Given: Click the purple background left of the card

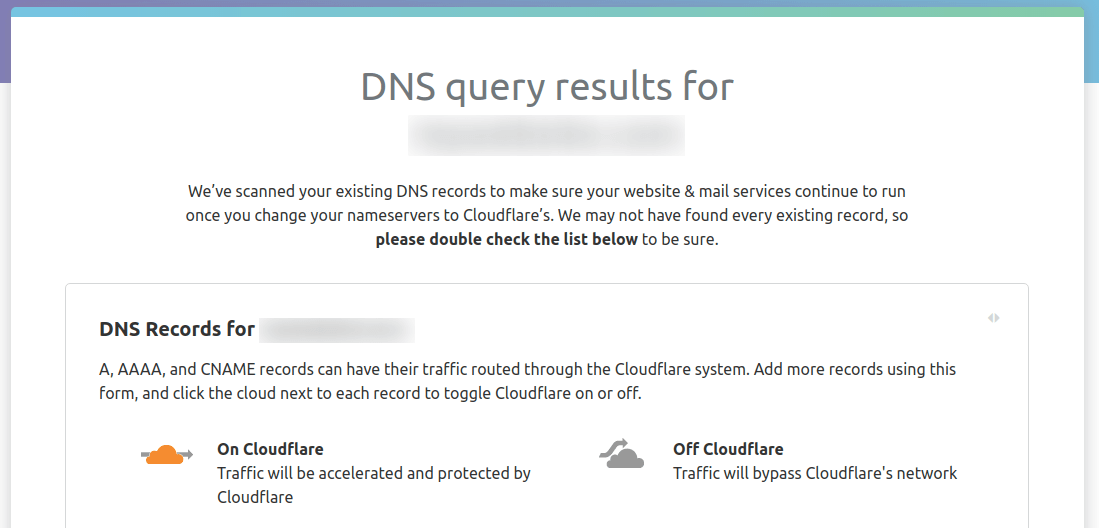Looking at the screenshot, I should point(5,40).
